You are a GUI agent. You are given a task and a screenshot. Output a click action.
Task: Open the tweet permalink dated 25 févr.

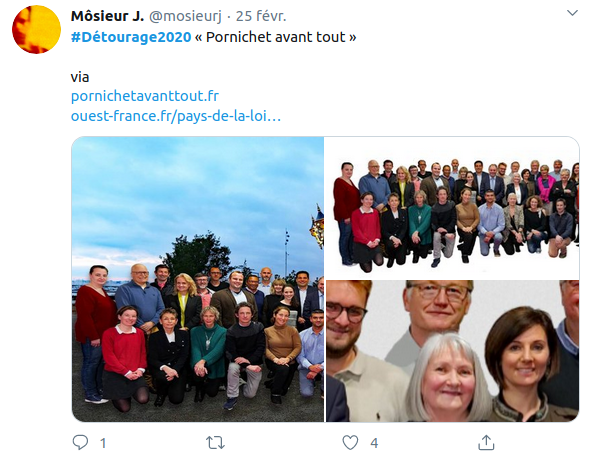[x=261, y=16]
